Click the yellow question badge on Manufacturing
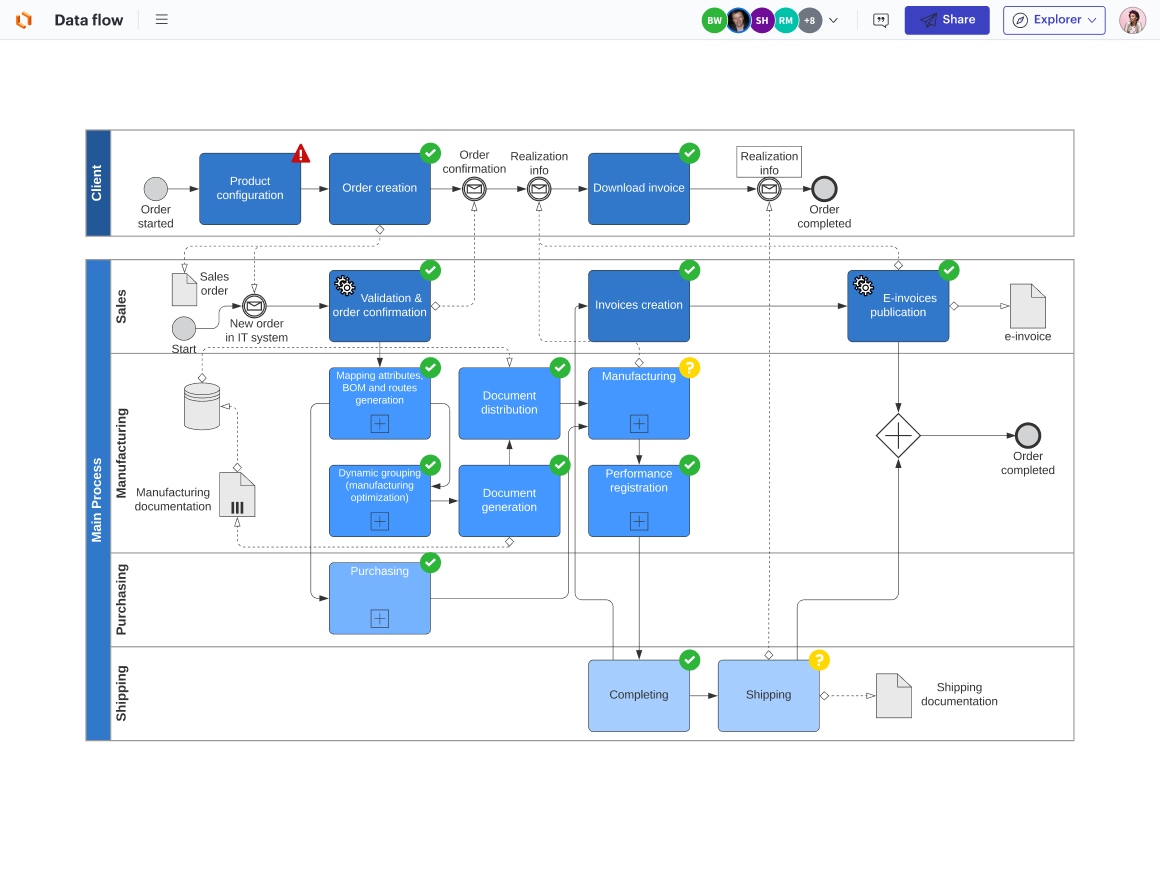1160x870 pixels. click(690, 368)
